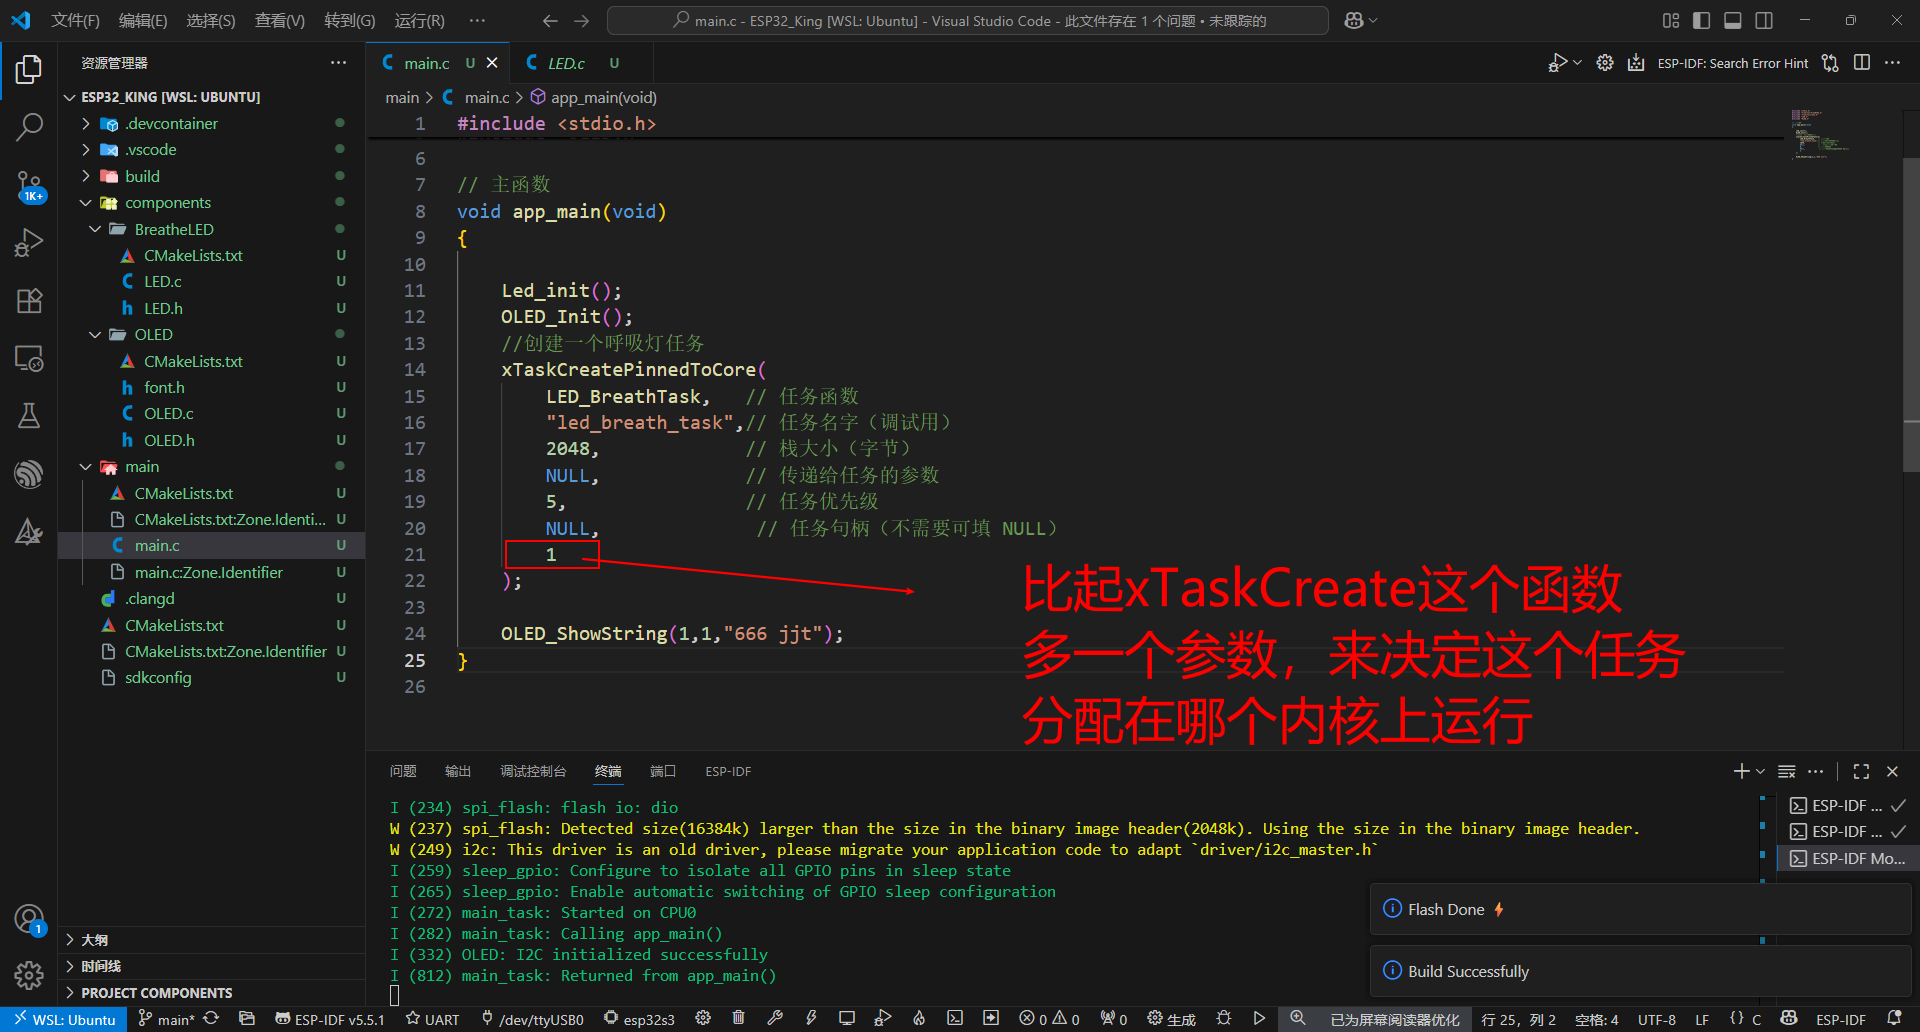The height and width of the screenshot is (1032, 1920).
Task: Open Remote Explorer view
Action: point(29,358)
